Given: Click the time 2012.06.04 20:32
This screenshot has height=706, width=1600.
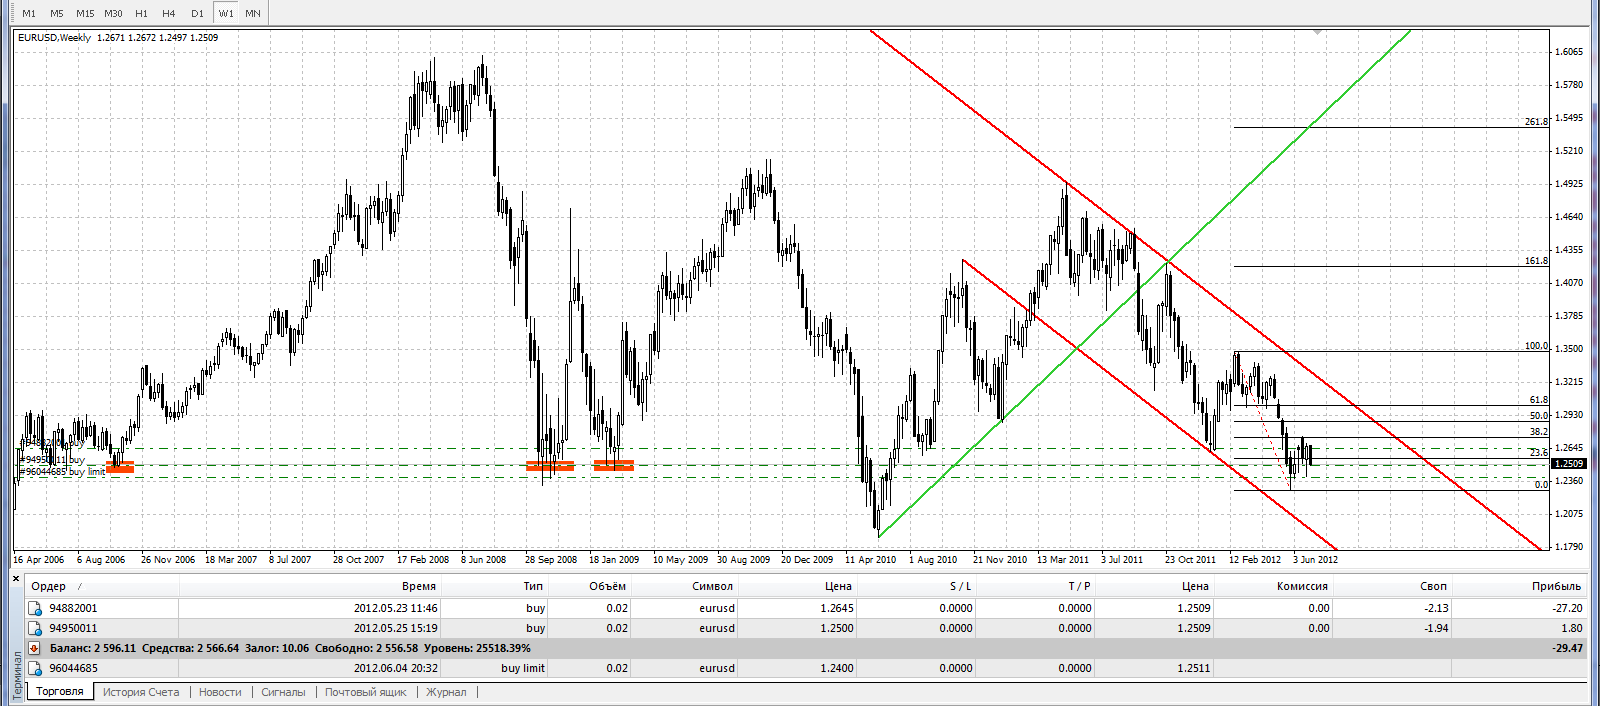Looking at the screenshot, I should (x=395, y=668).
